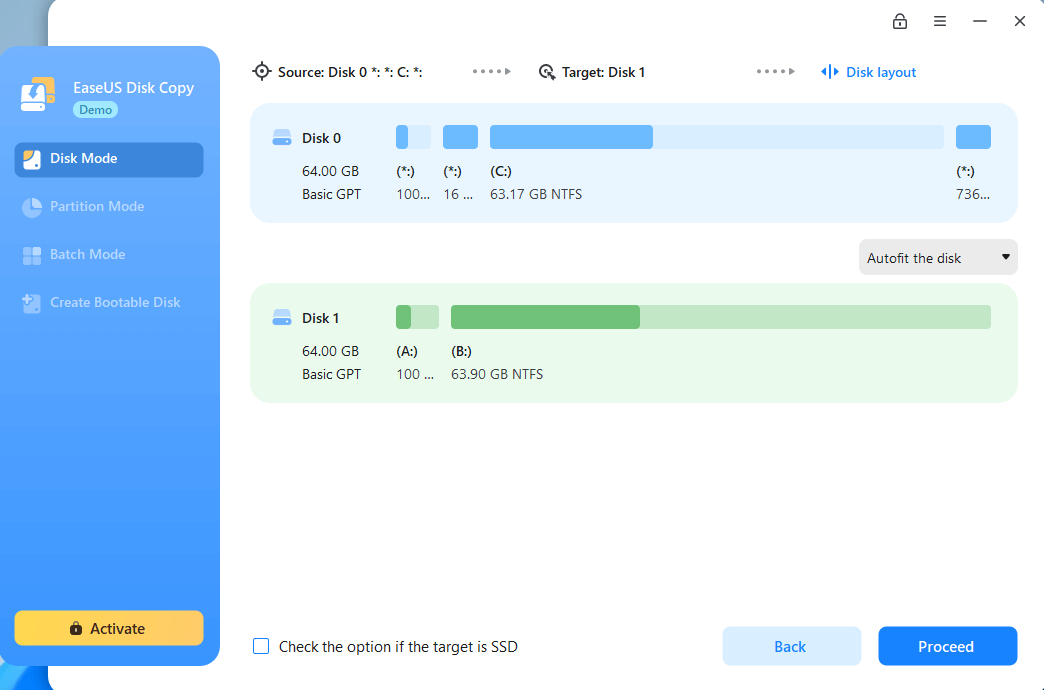Enable the target is SSD checkbox

click(x=261, y=646)
